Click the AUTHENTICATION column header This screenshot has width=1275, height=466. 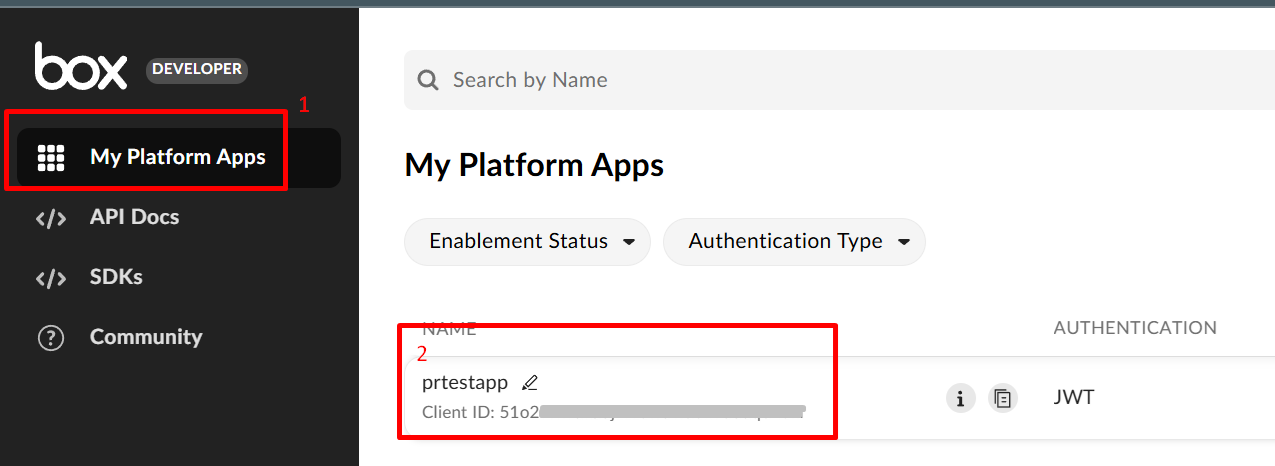(1134, 328)
